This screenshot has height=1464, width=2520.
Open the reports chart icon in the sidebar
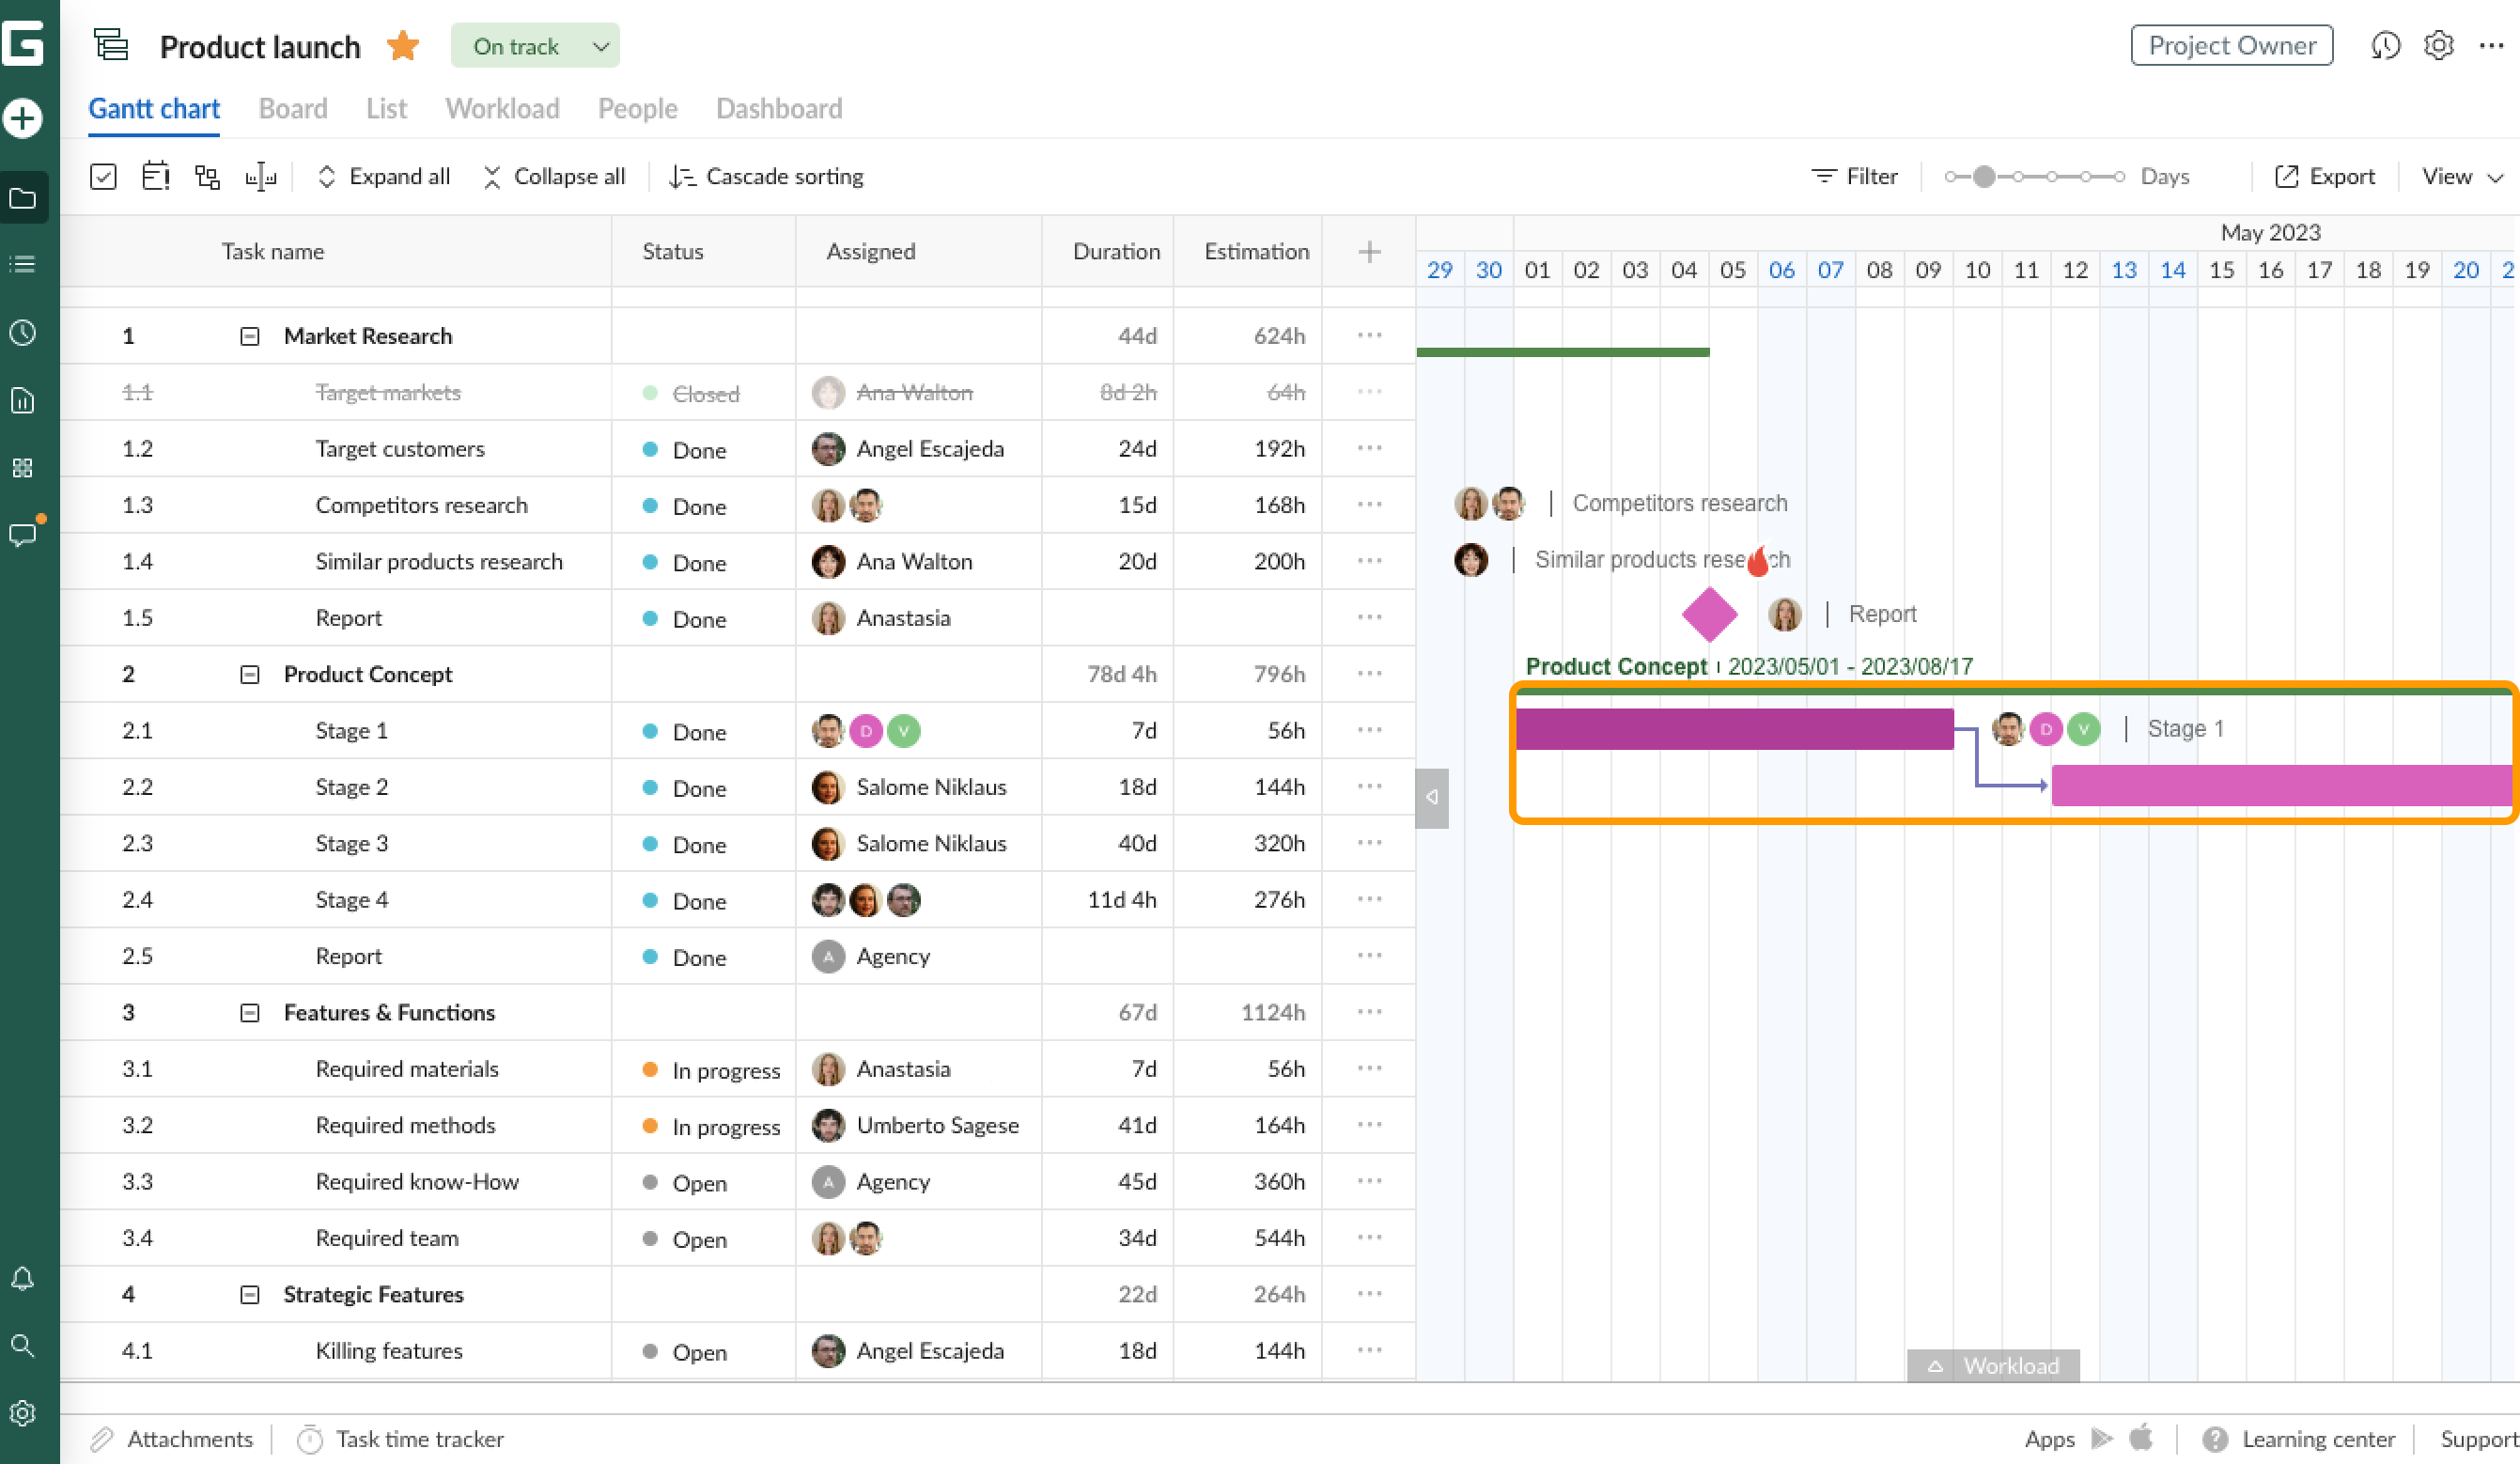pyautogui.click(x=23, y=400)
